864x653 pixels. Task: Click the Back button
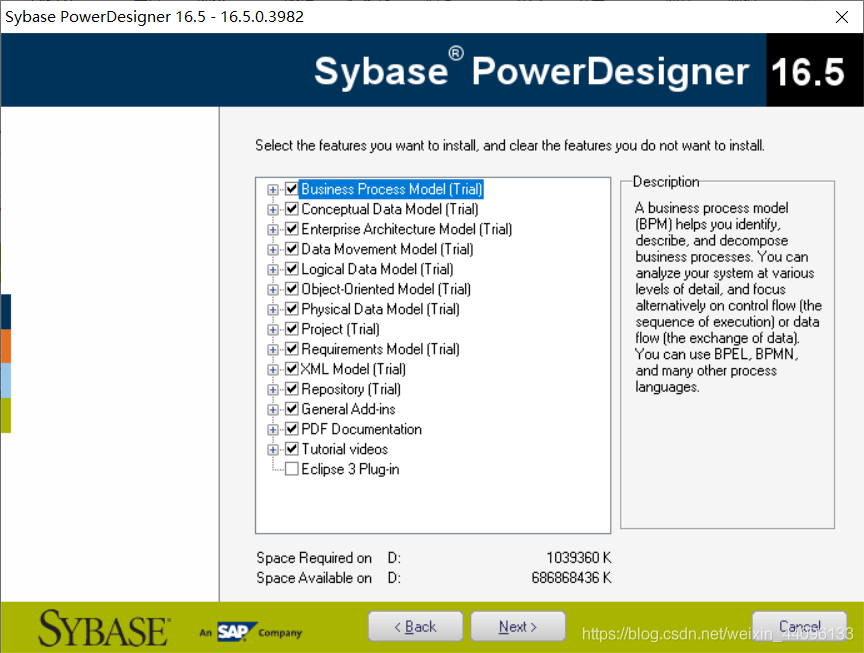pos(415,626)
